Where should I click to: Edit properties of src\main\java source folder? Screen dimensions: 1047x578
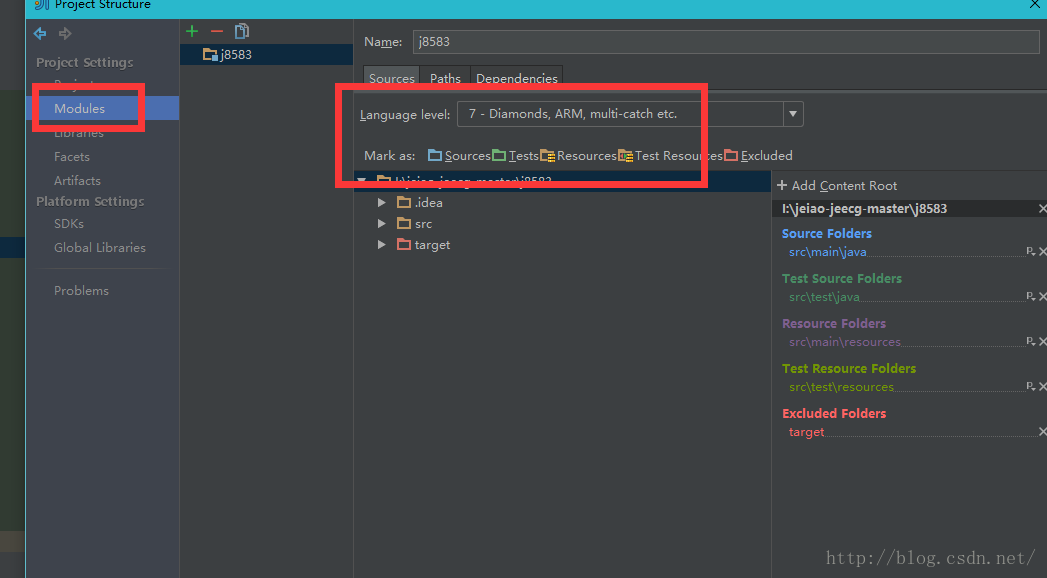pyautogui.click(x=1030, y=252)
